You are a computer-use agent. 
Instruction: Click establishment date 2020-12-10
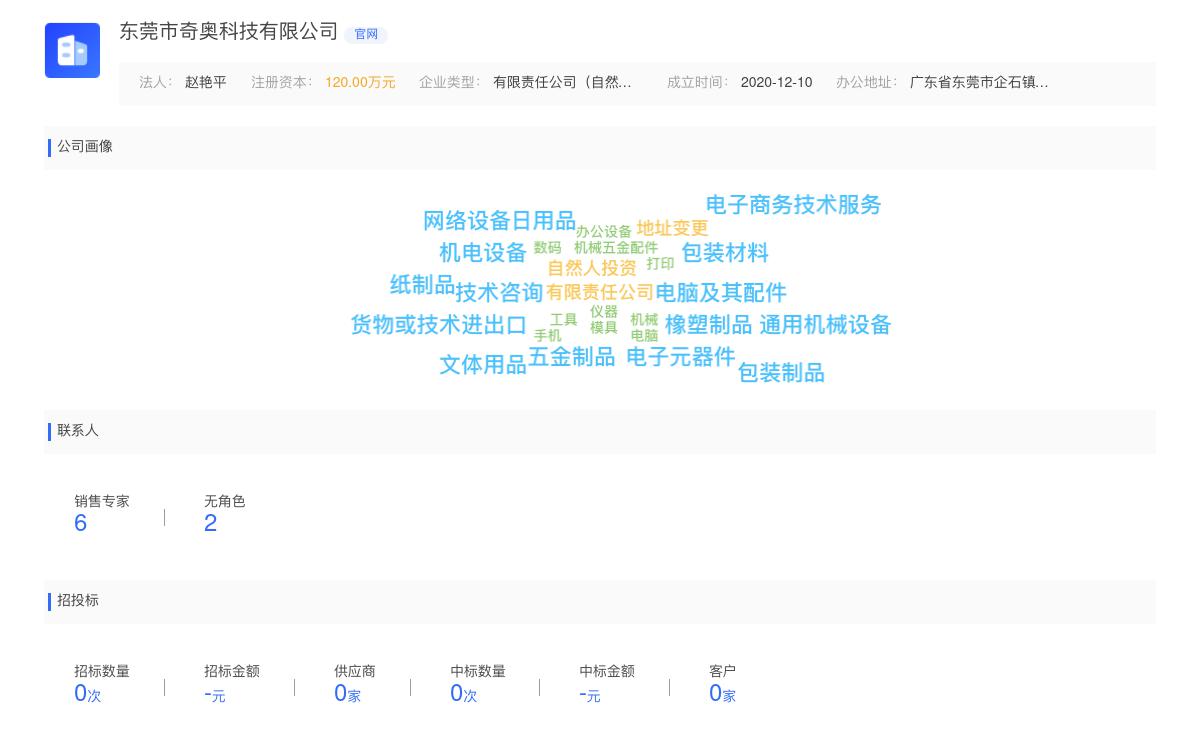click(x=776, y=82)
